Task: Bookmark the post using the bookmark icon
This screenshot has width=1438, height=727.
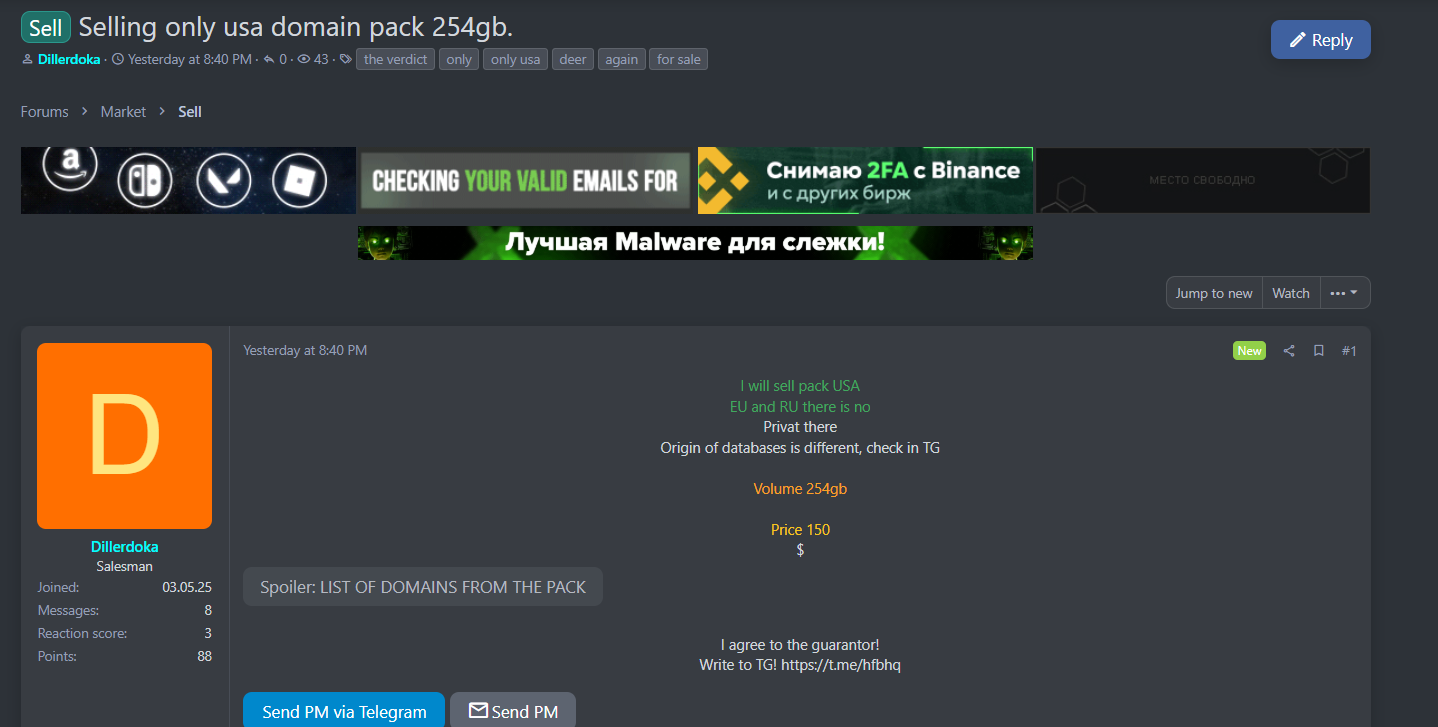Action: pos(1319,350)
